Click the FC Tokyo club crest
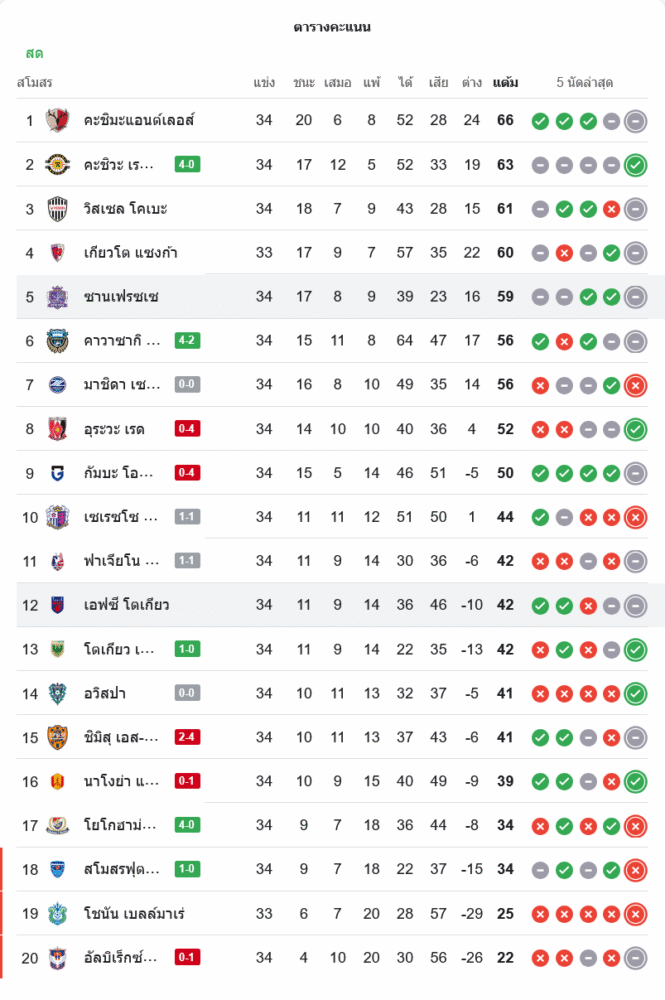Image resolution: width=665 pixels, height=1000 pixels. click(x=57, y=605)
